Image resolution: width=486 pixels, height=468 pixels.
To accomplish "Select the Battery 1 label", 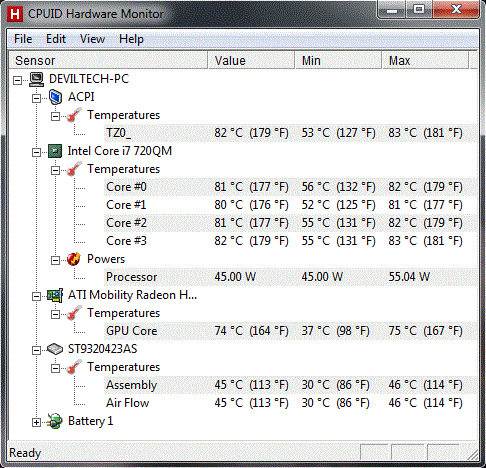I will pos(91,421).
